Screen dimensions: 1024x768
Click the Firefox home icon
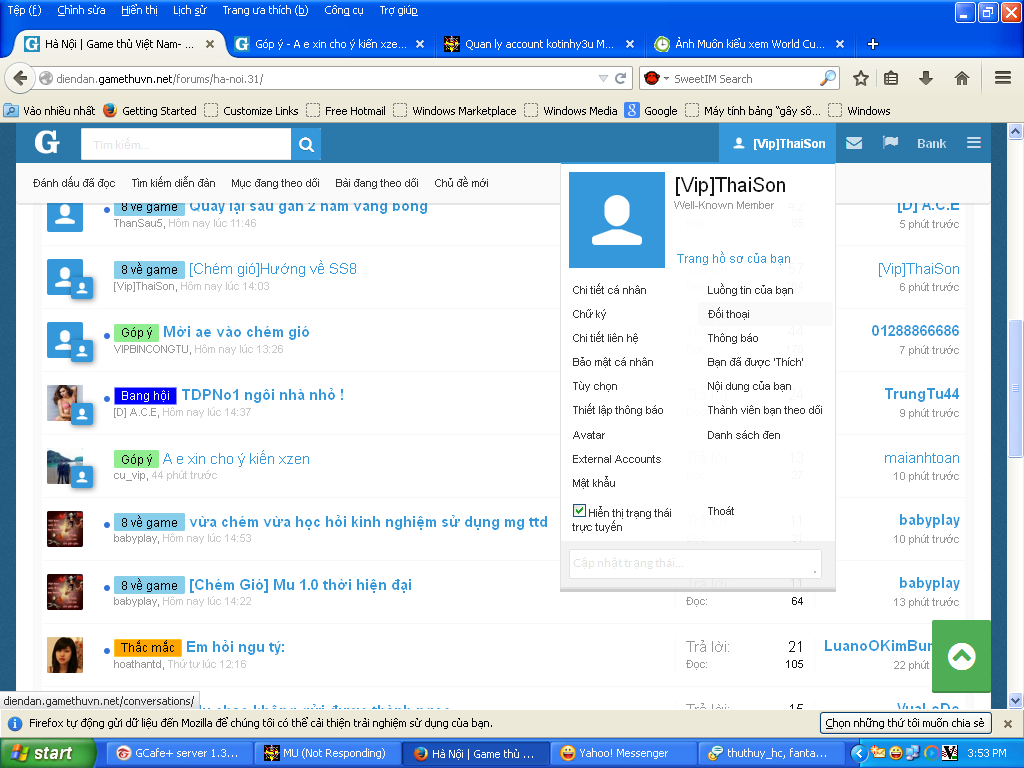(x=961, y=78)
